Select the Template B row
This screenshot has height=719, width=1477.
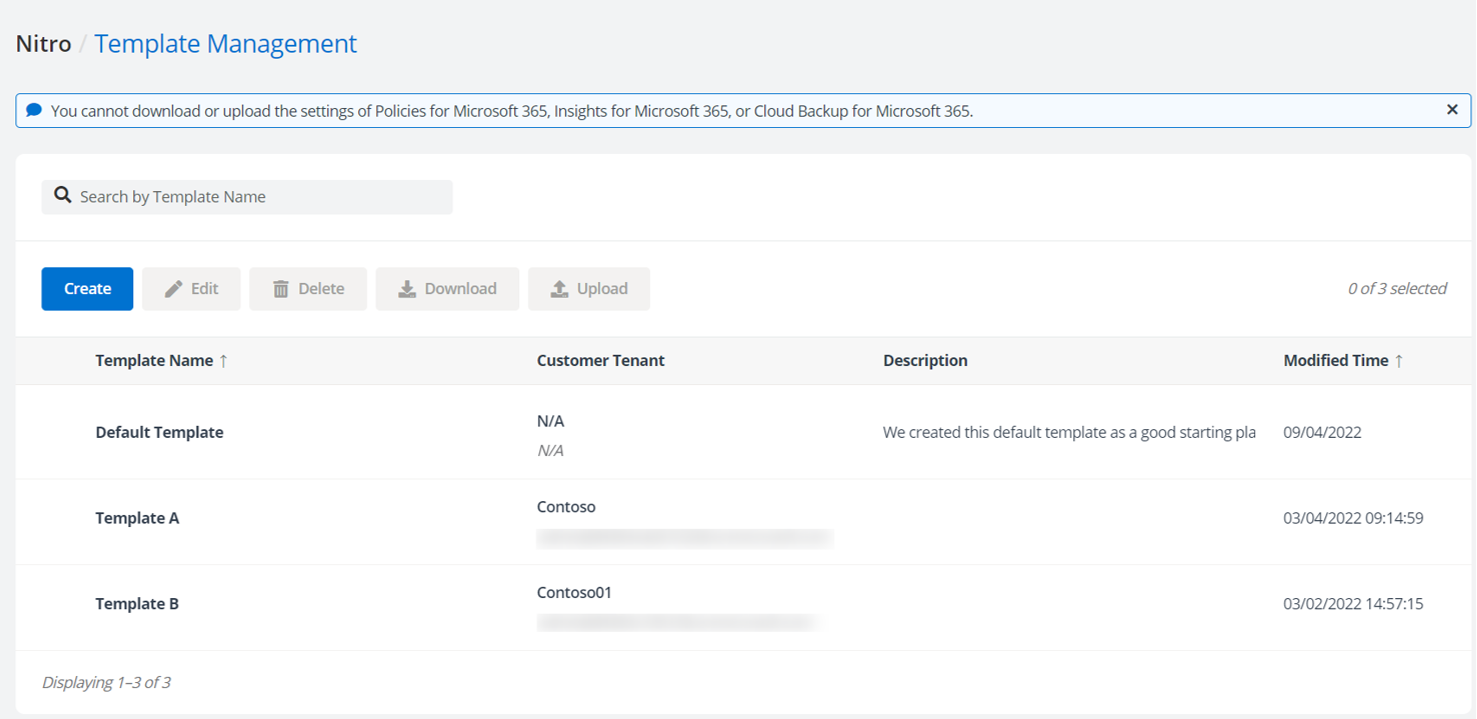137,603
